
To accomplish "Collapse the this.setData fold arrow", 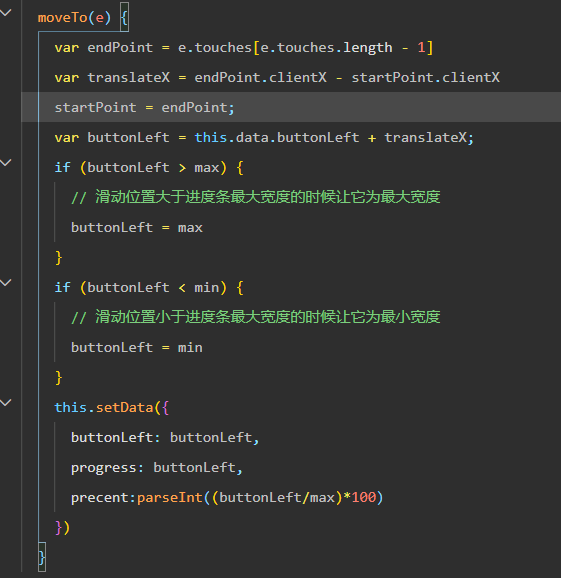I will (6, 403).
